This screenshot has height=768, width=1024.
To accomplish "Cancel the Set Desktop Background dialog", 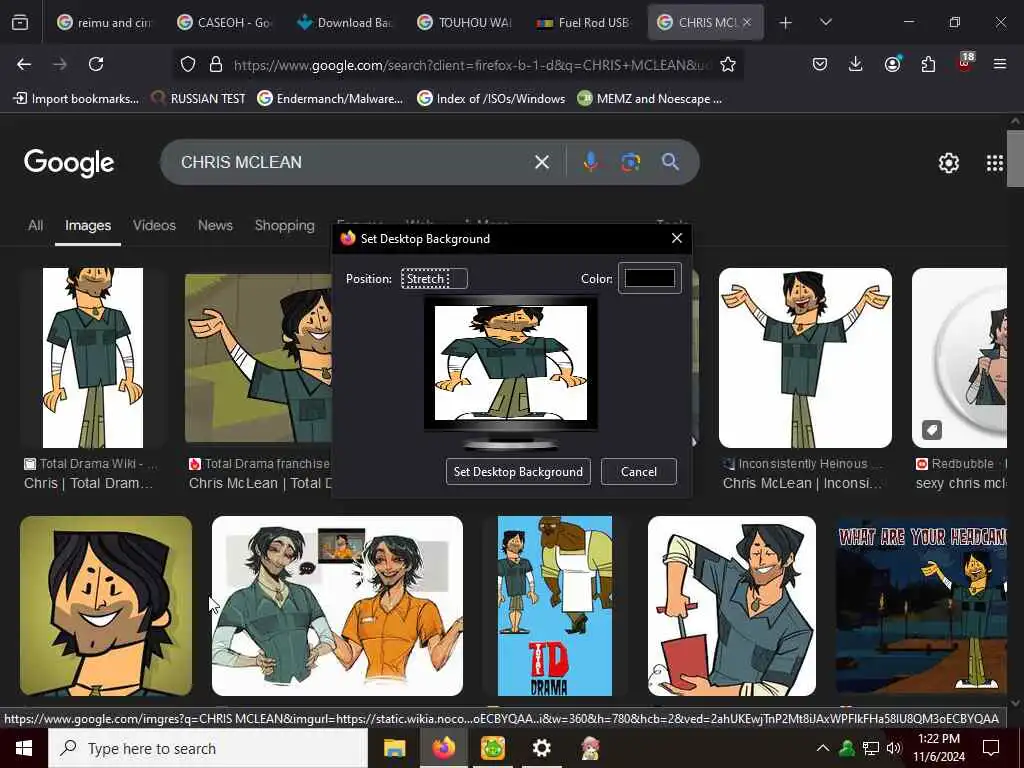I will (639, 472).
